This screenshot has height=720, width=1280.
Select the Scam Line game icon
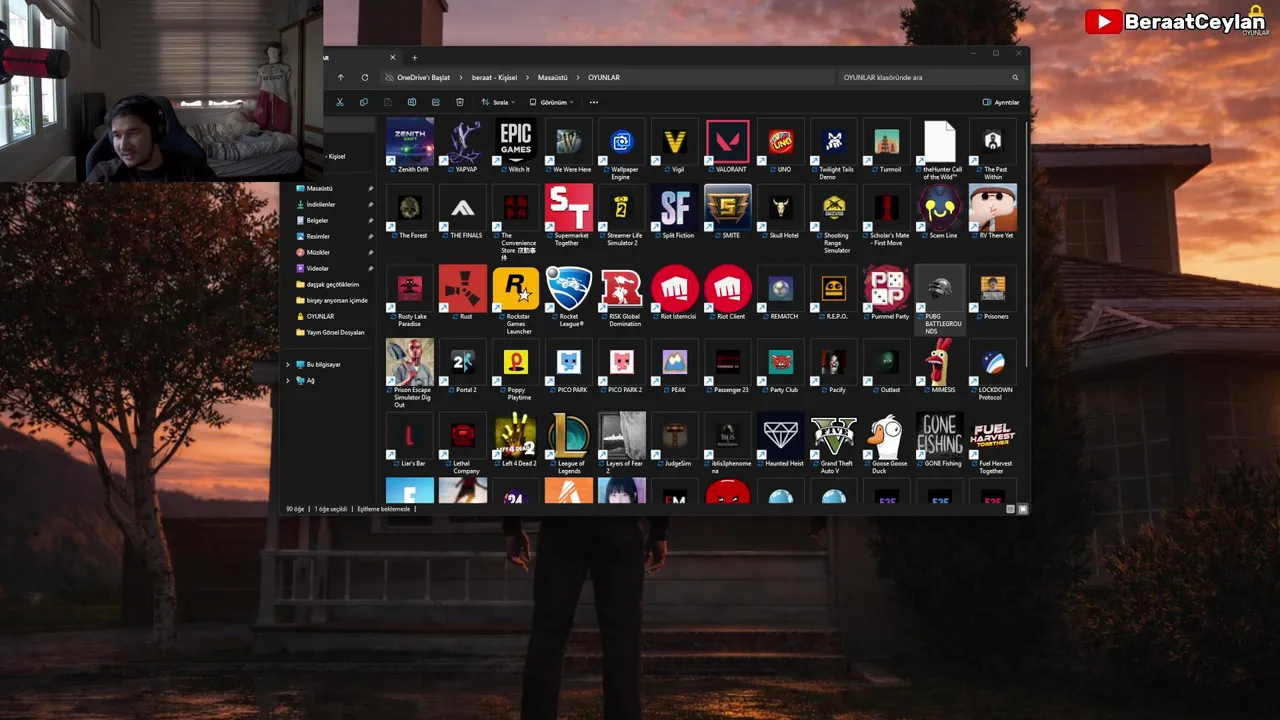coord(940,208)
